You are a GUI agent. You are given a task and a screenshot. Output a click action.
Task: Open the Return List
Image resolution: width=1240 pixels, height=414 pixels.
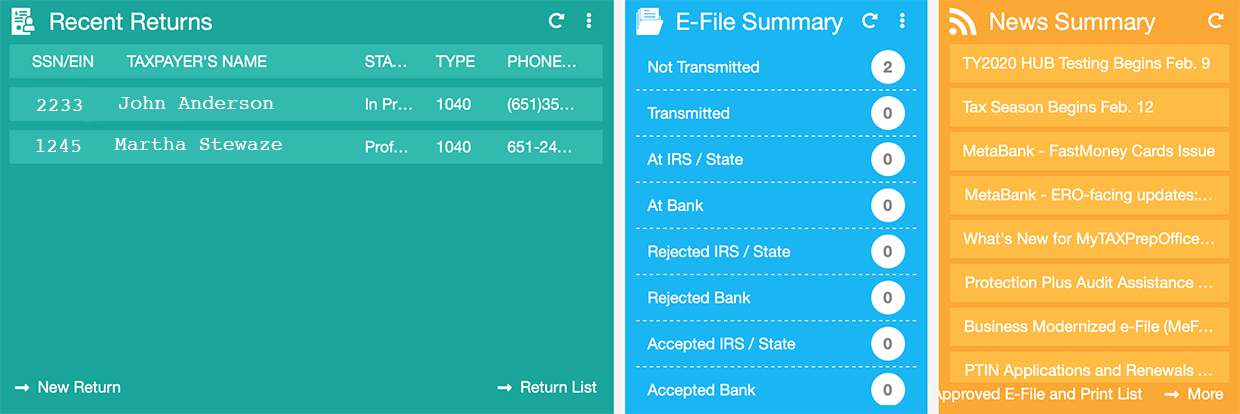[x=547, y=387]
